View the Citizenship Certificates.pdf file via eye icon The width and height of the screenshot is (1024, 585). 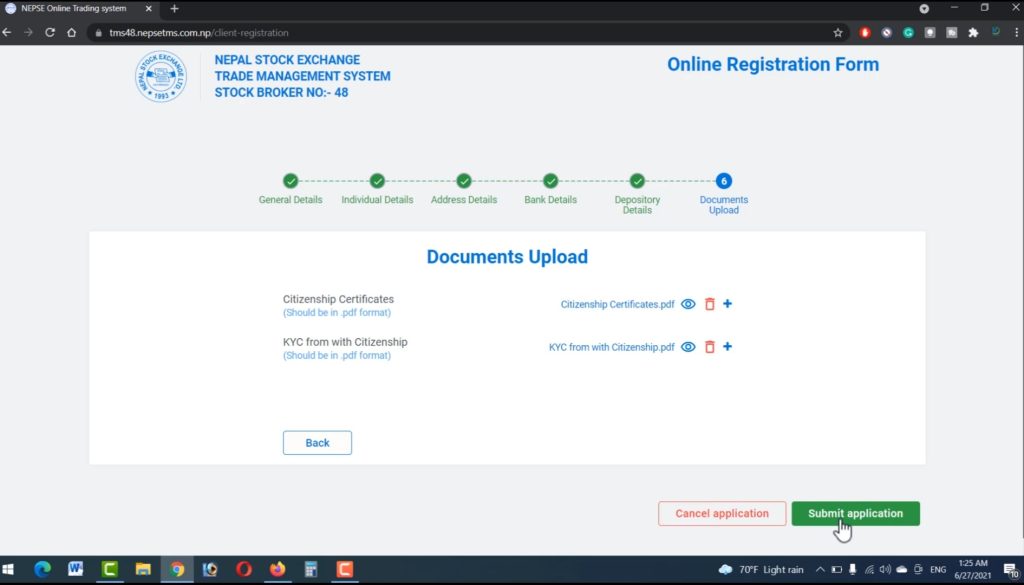[x=688, y=304]
